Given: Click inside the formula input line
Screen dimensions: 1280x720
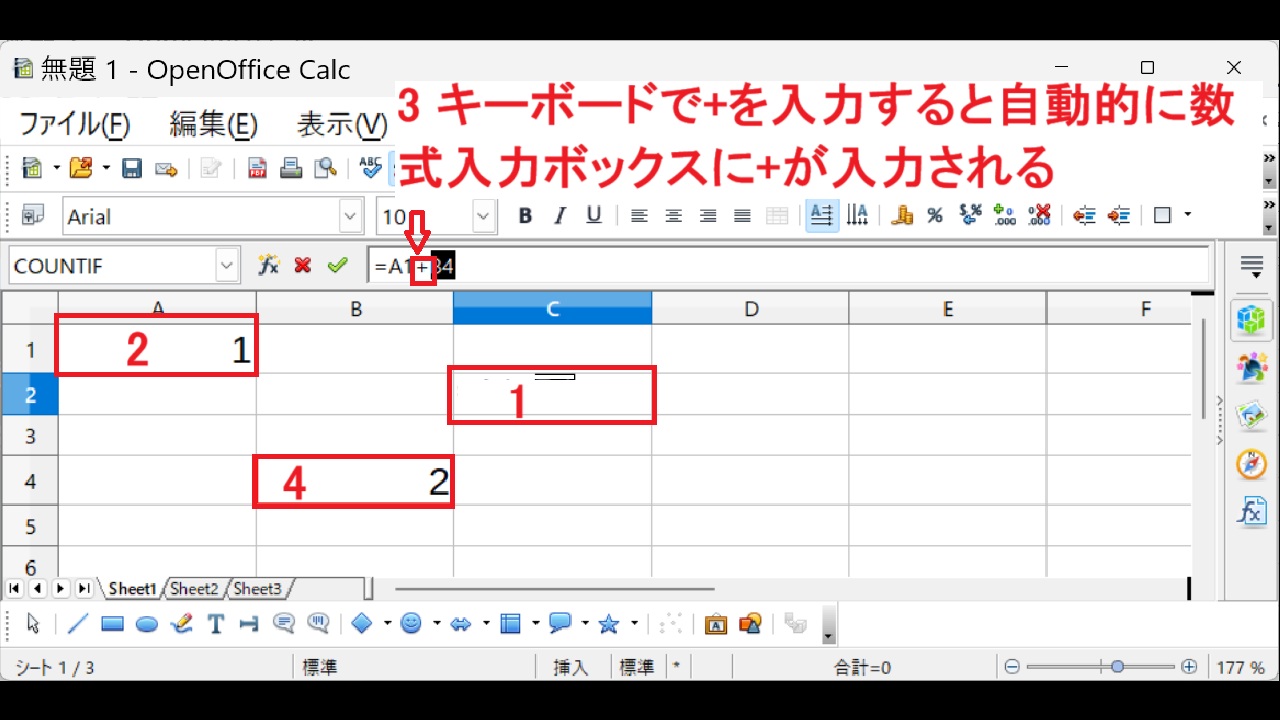Looking at the screenshot, I should (x=700, y=265).
